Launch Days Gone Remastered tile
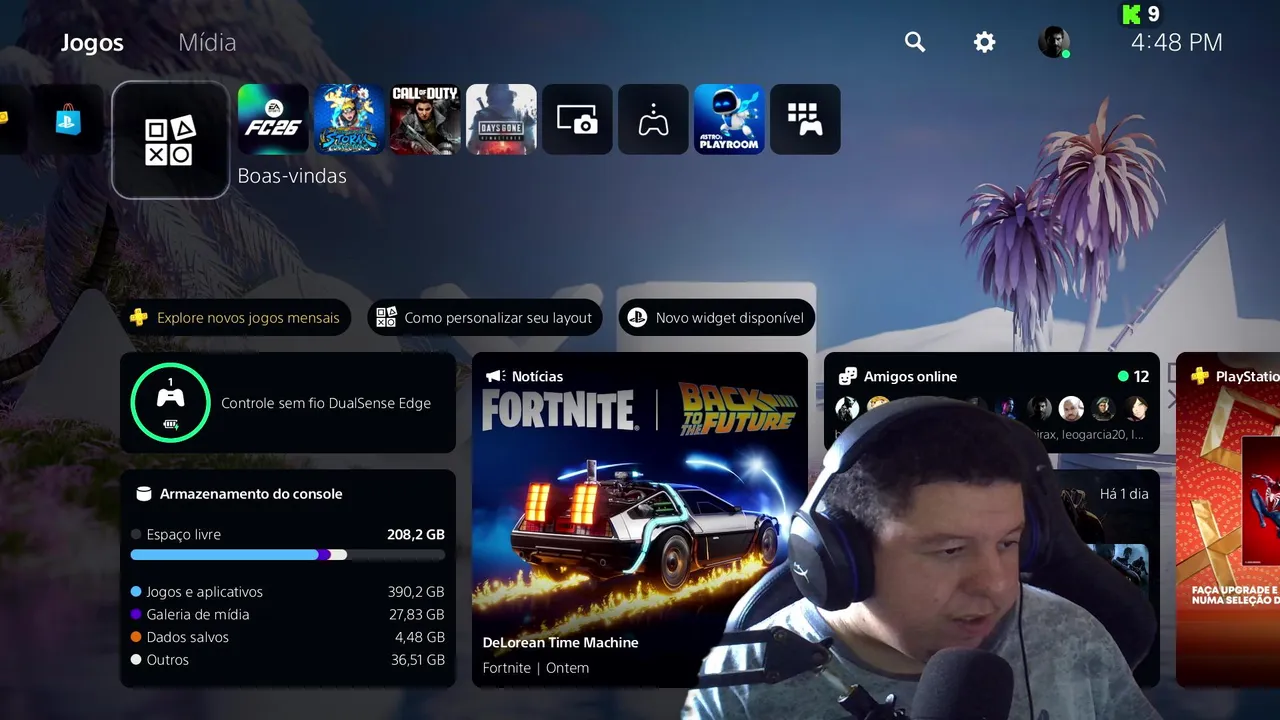1280x720 pixels. point(501,119)
